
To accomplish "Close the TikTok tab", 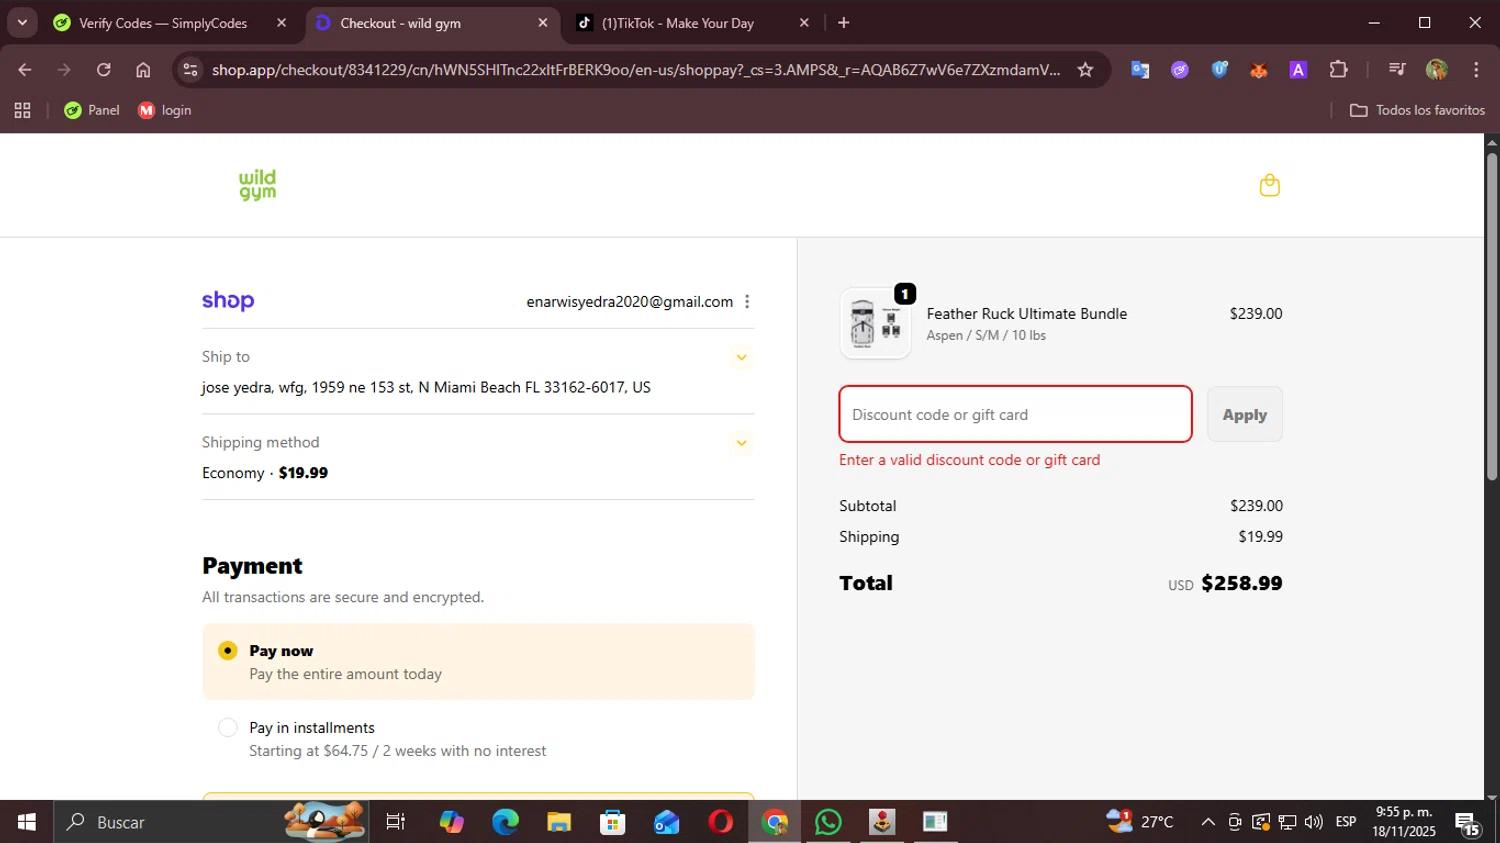I will pyautogui.click(x=804, y=22).
